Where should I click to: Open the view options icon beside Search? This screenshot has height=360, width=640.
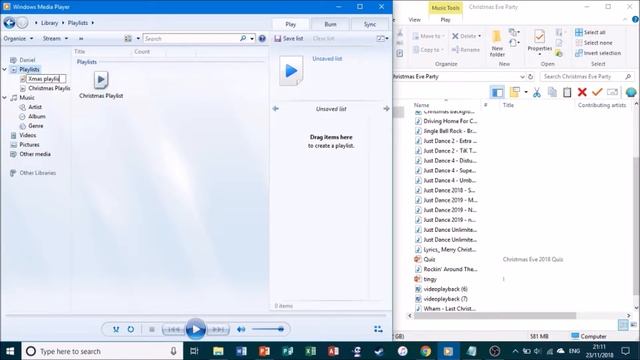[128, 38]
